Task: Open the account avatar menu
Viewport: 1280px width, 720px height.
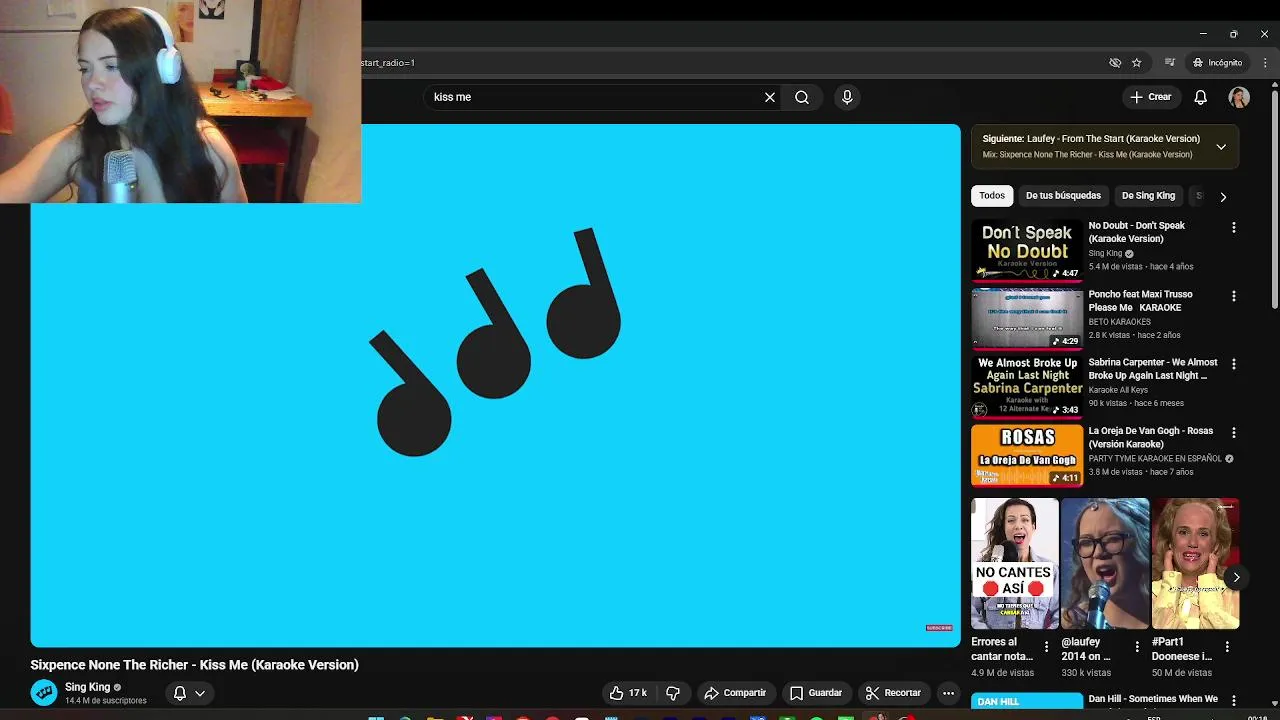Action: [x=1239, y=97]
